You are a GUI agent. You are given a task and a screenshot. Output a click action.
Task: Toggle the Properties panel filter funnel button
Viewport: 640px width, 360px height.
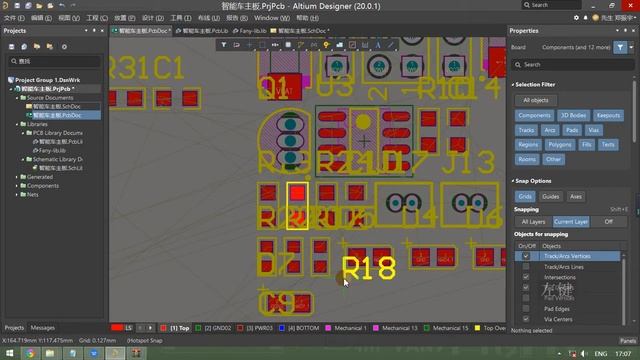click(620, 47)
